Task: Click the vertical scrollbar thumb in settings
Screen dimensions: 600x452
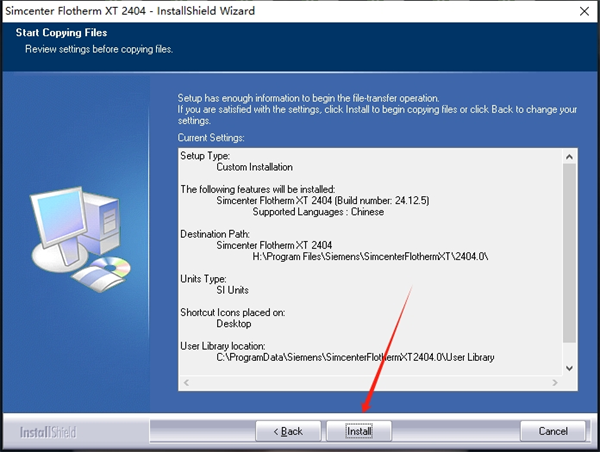Action: pos(569,253)
